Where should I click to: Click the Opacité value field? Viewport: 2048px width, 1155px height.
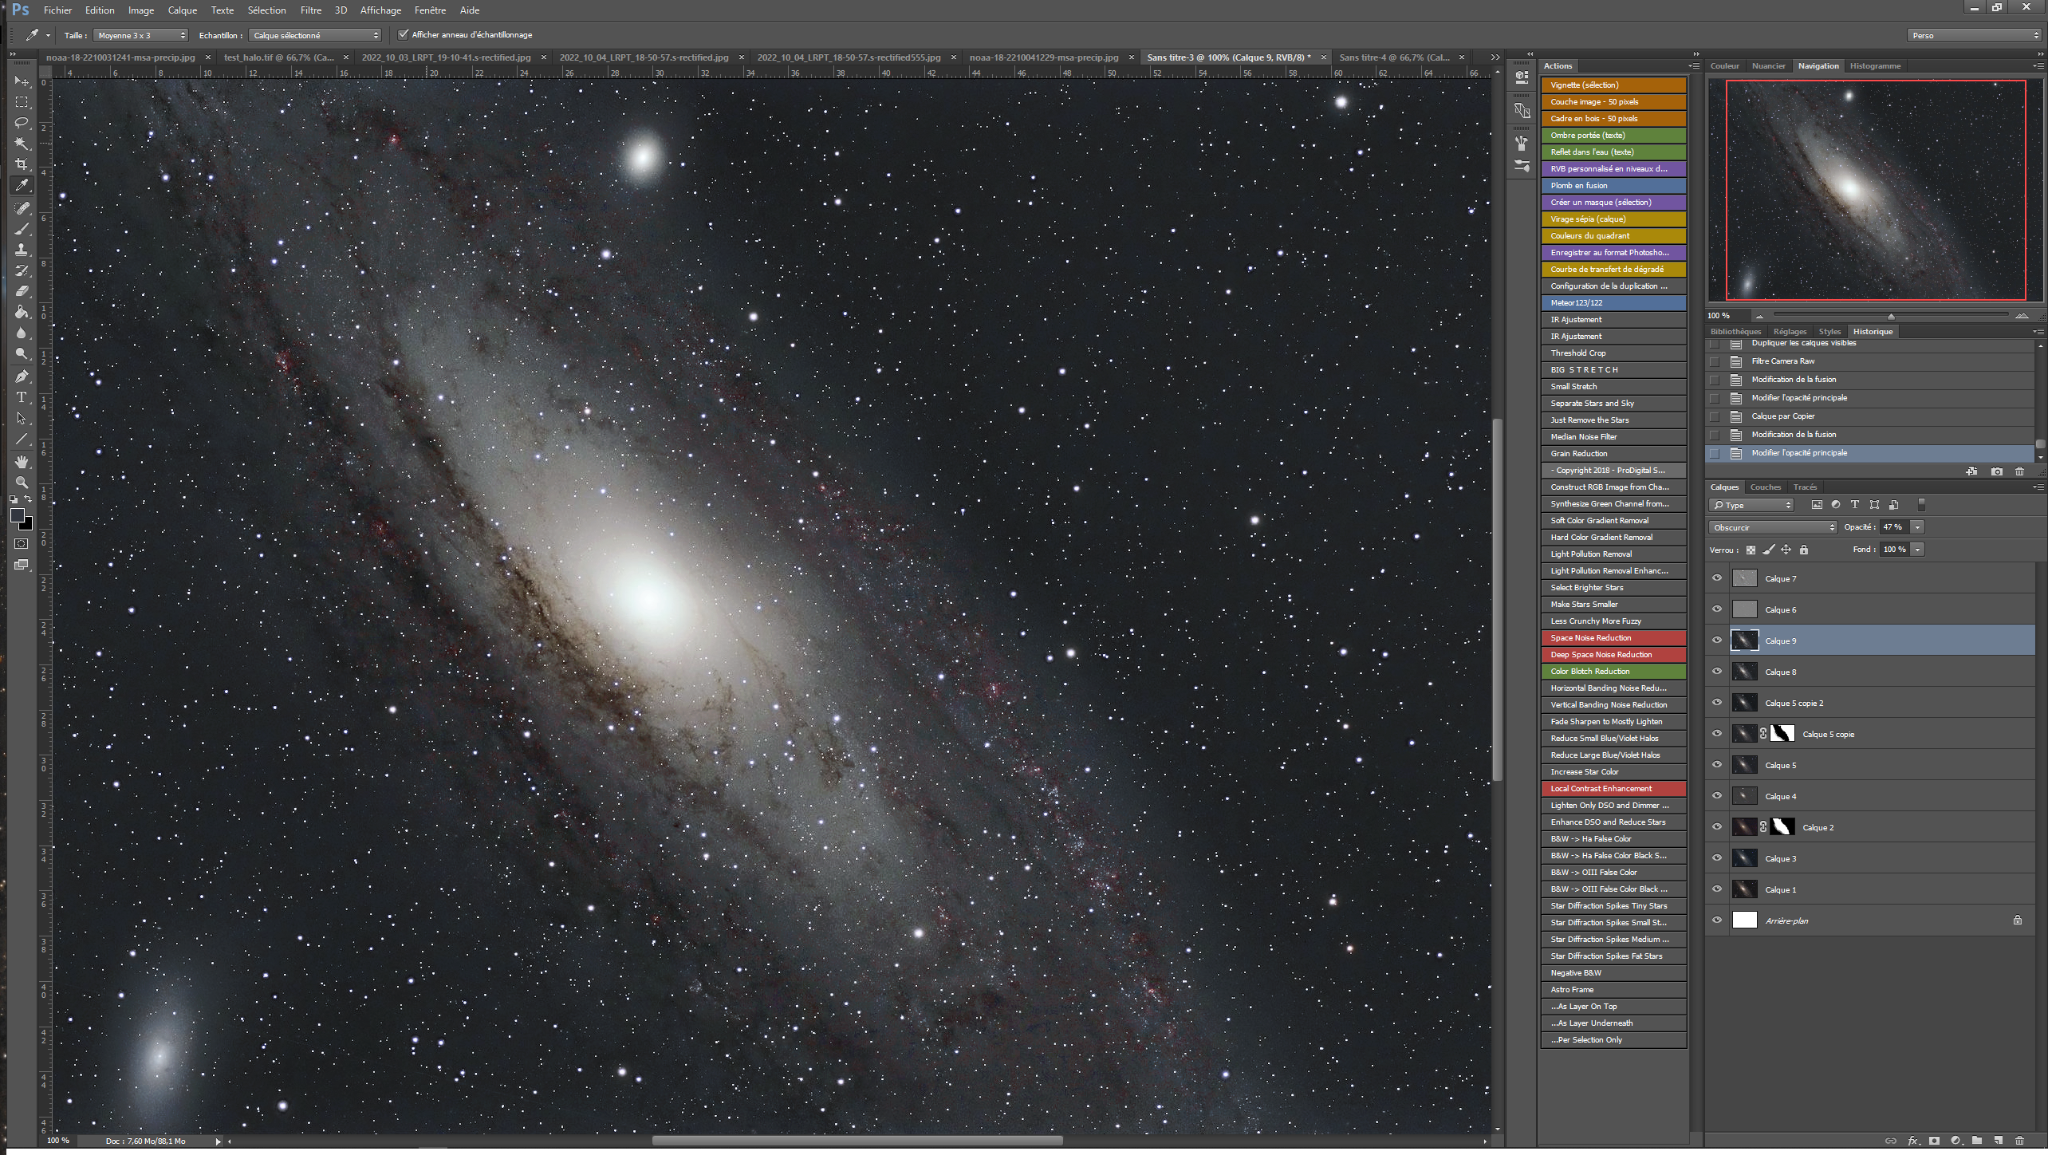coord(1894,527)
